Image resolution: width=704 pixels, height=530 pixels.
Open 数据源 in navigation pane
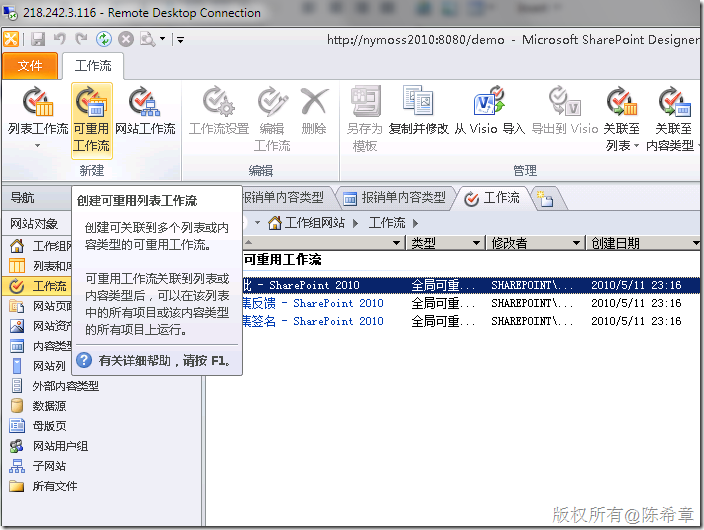[39, 406]
